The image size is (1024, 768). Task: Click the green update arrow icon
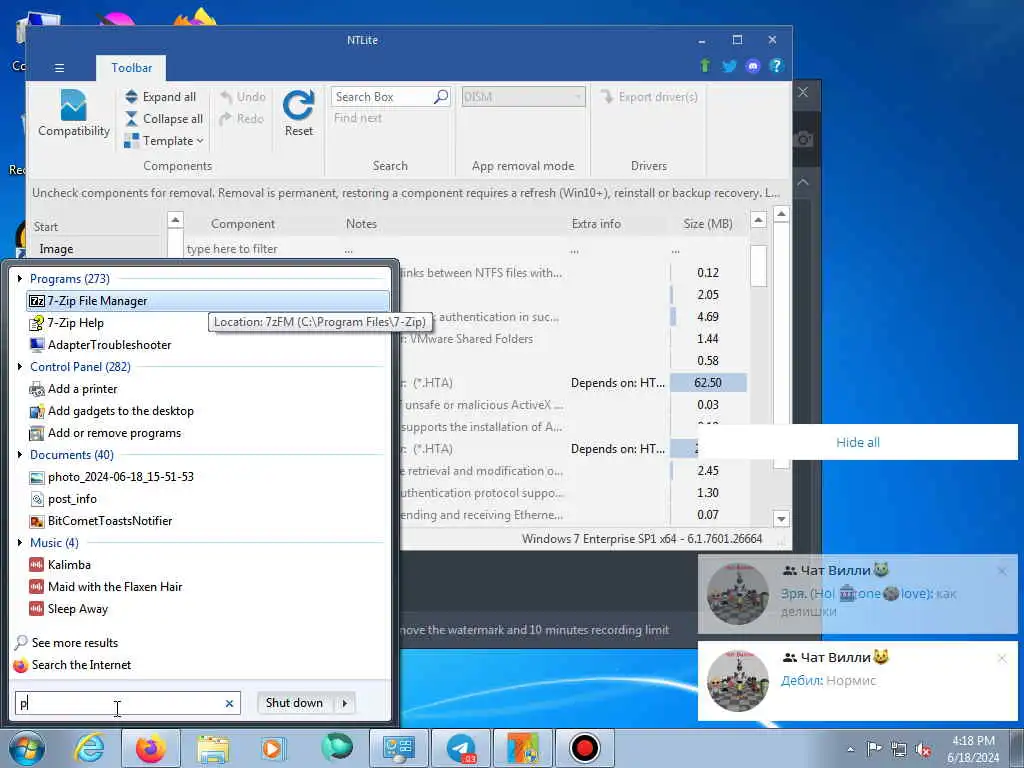(705, 65)
